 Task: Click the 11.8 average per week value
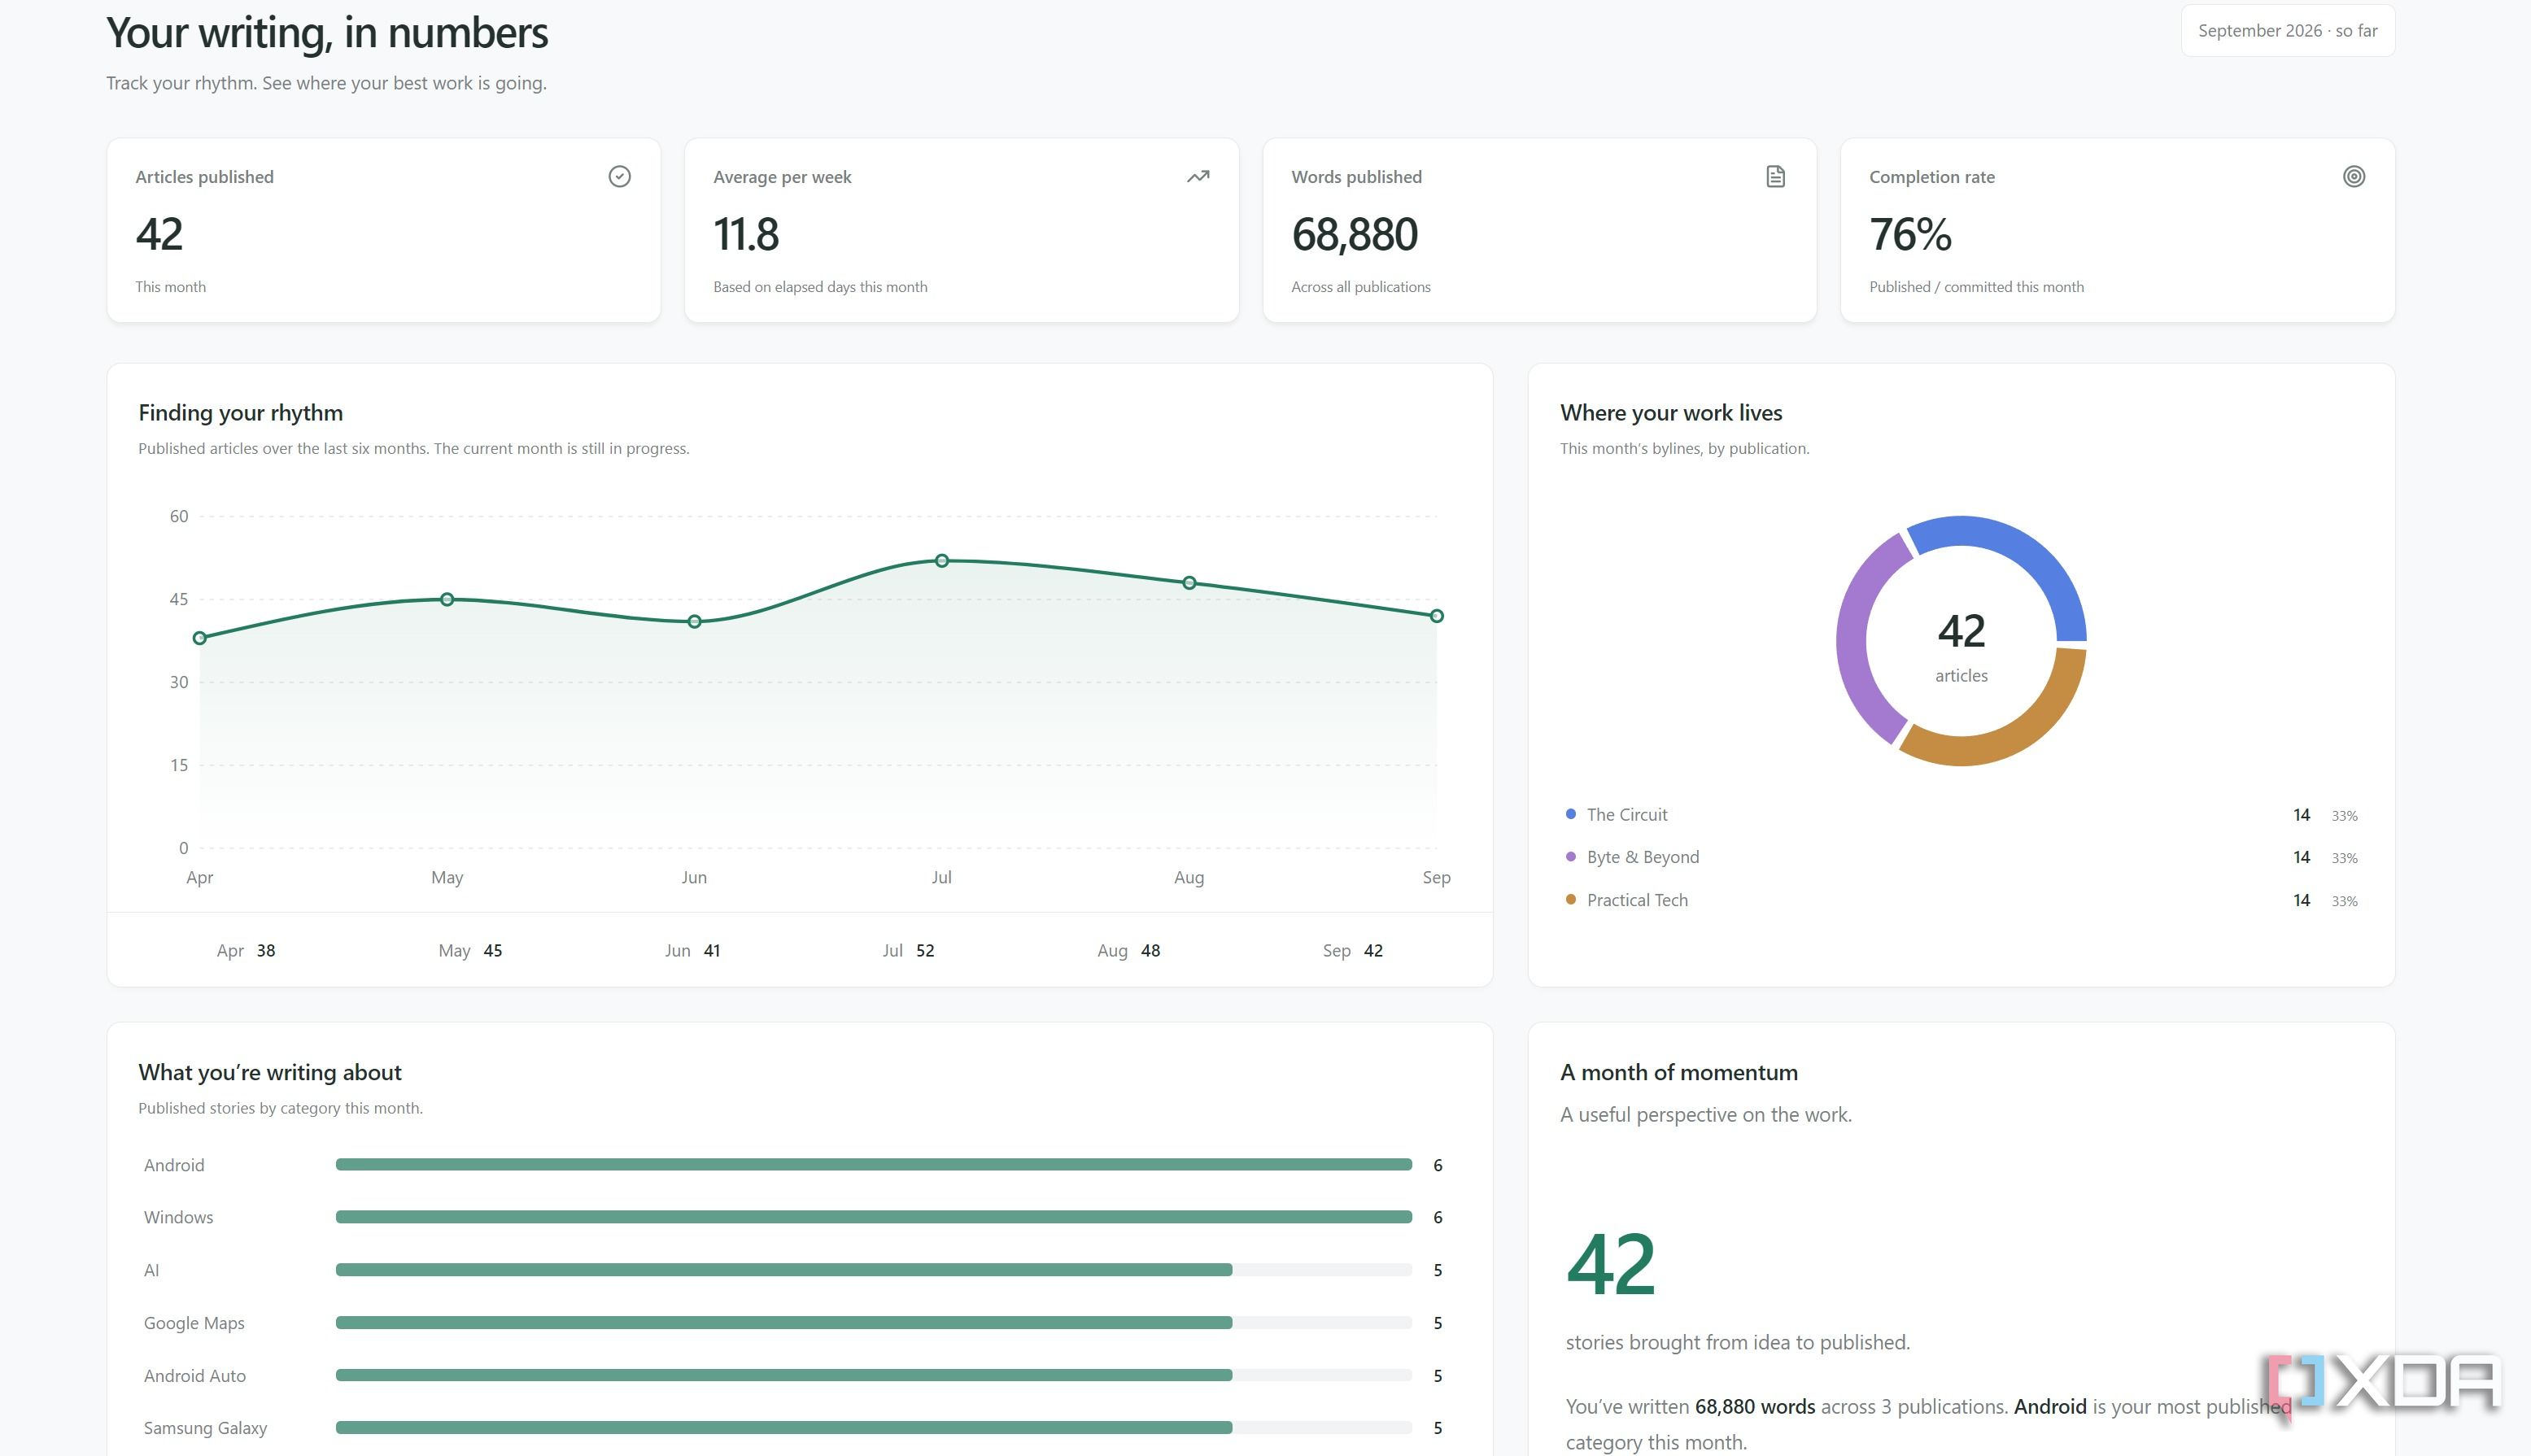(x=746, y=235)
